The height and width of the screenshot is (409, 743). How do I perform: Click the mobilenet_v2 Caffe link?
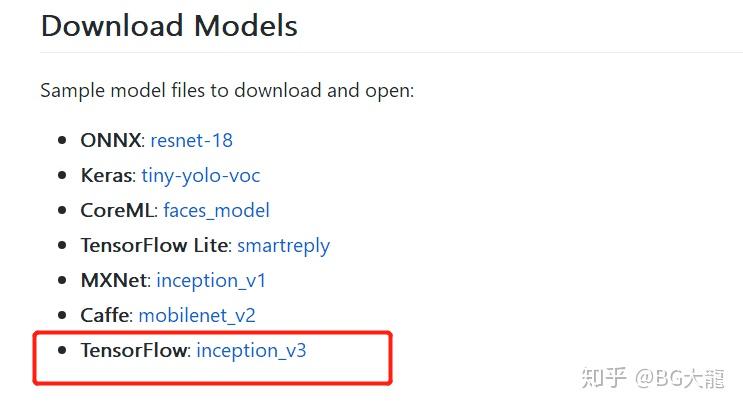pos(197,315)
